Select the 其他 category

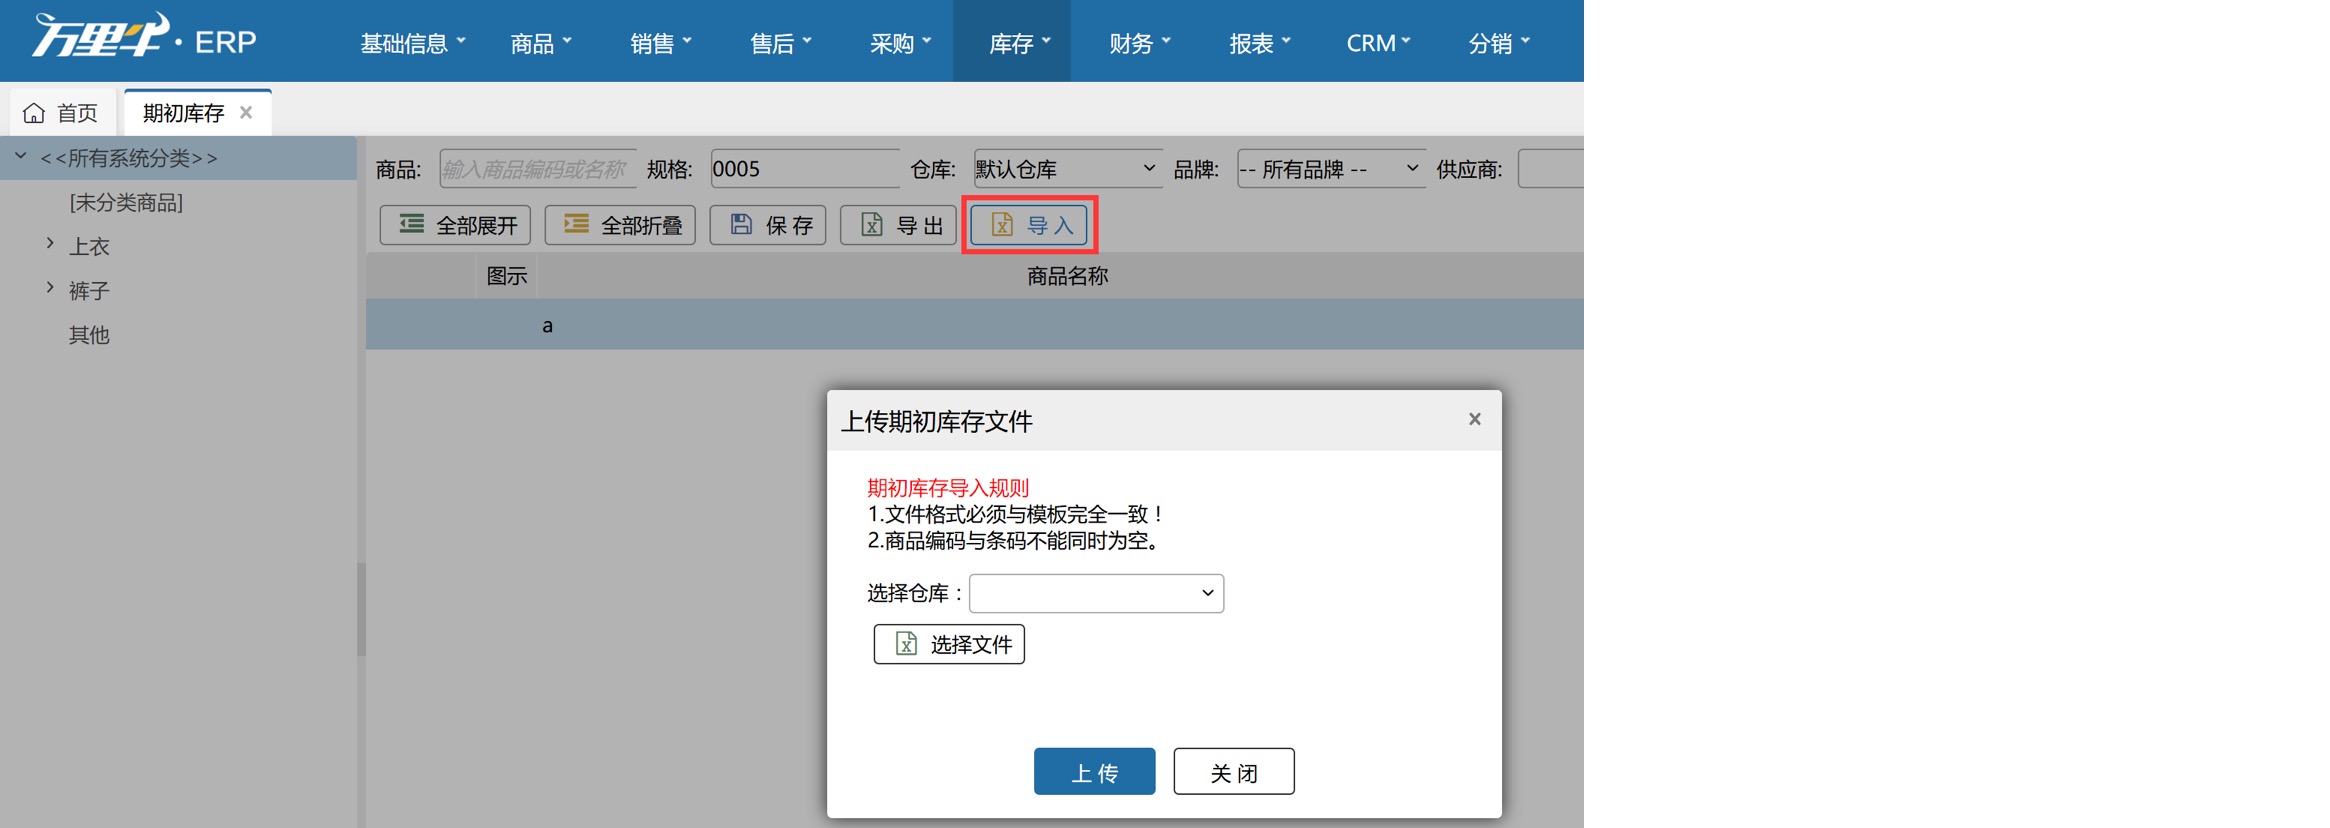(x=89, y=335)
